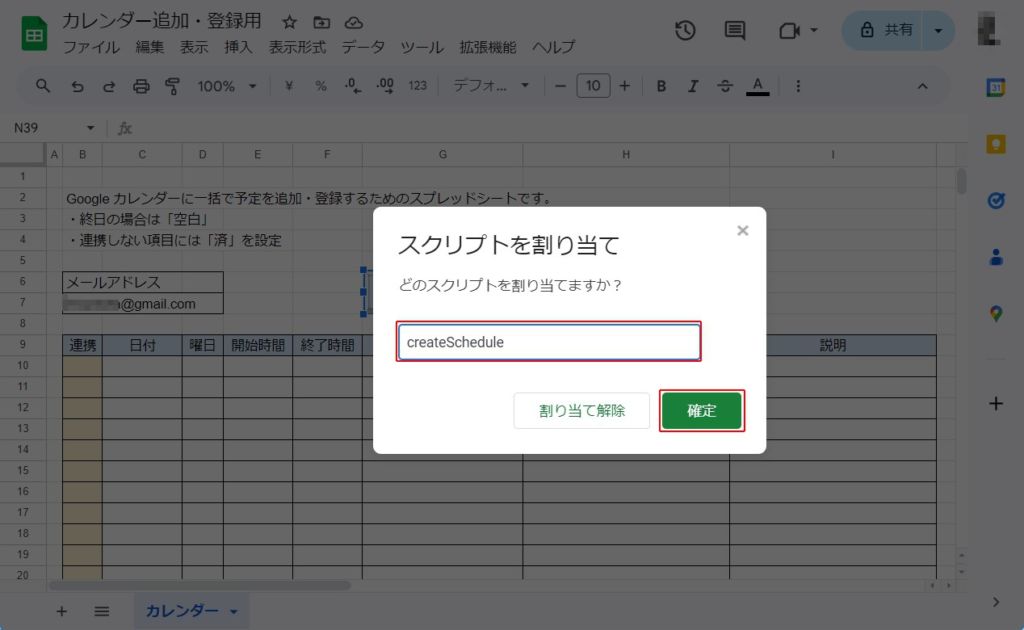Screen dimensions: 1024x630
Task: Select the paint format roller icon
Action: click(172, 86)
